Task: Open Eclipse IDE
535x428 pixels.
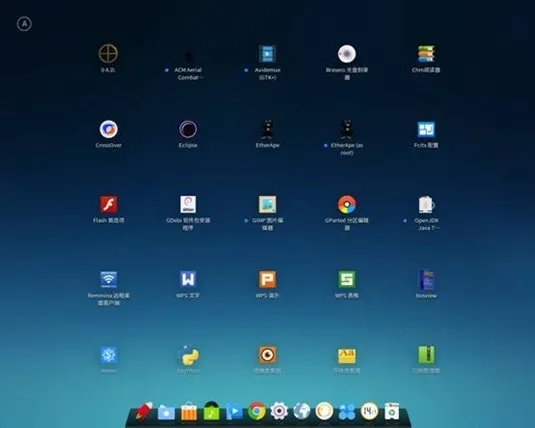Action: point(188,129)
